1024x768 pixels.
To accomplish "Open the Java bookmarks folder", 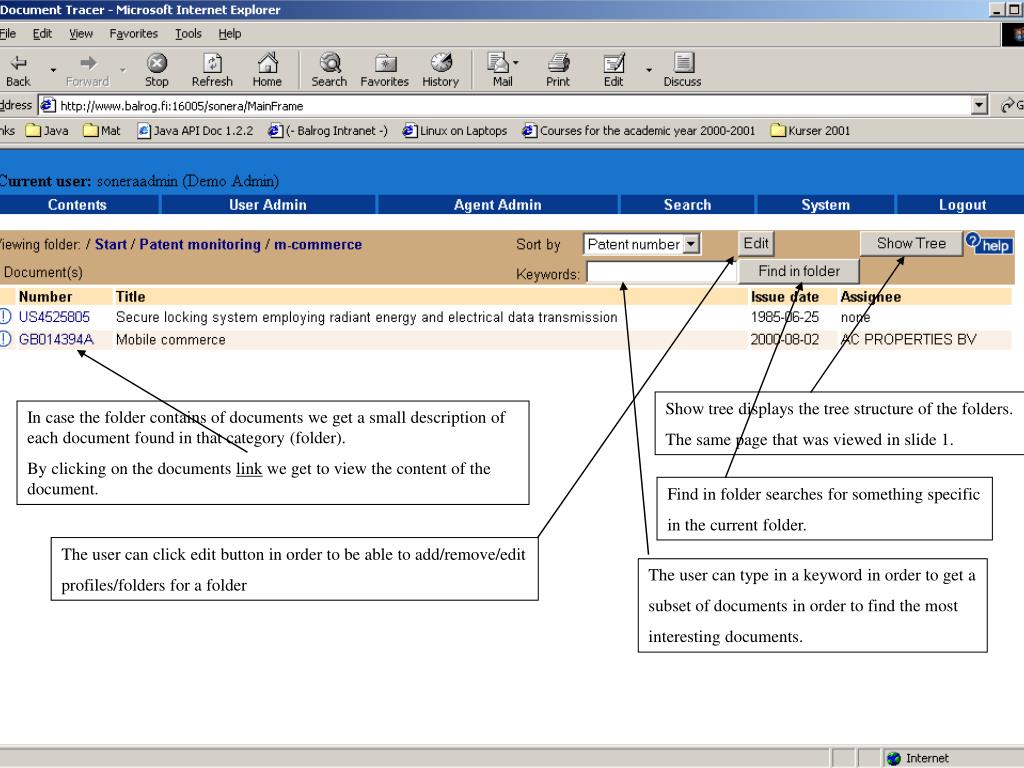I will click(46, 131).
